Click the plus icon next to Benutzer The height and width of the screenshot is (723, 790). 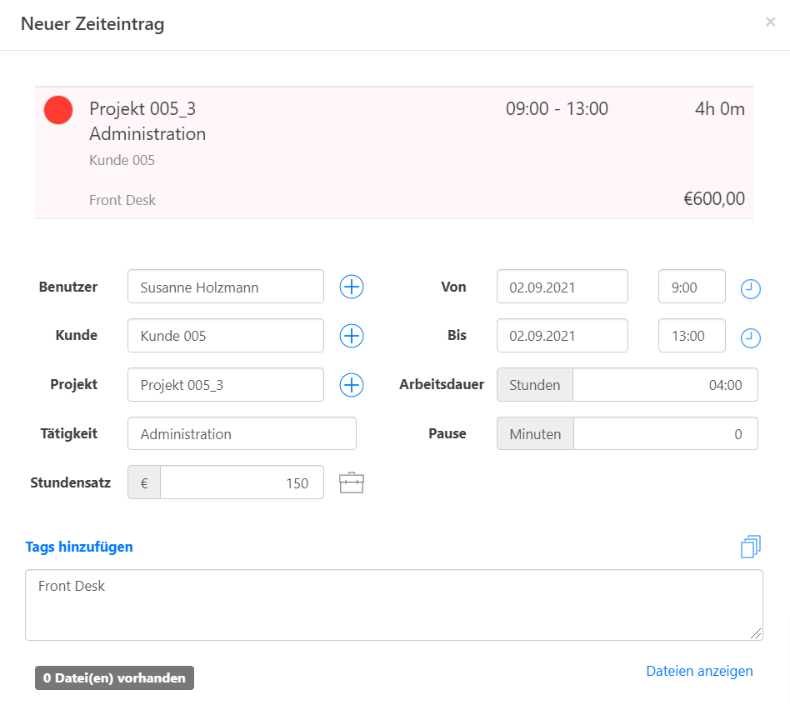(352, 287)
